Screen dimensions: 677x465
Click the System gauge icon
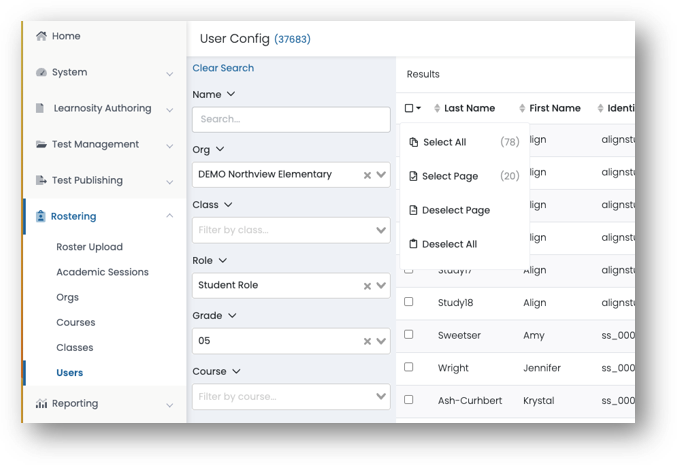[41, 73]
